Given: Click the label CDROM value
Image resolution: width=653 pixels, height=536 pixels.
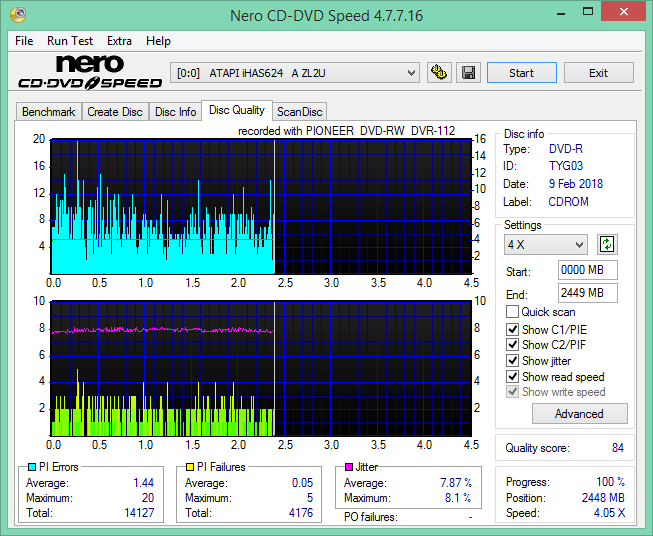Looking at the screenshot, I should pos(568,202).
